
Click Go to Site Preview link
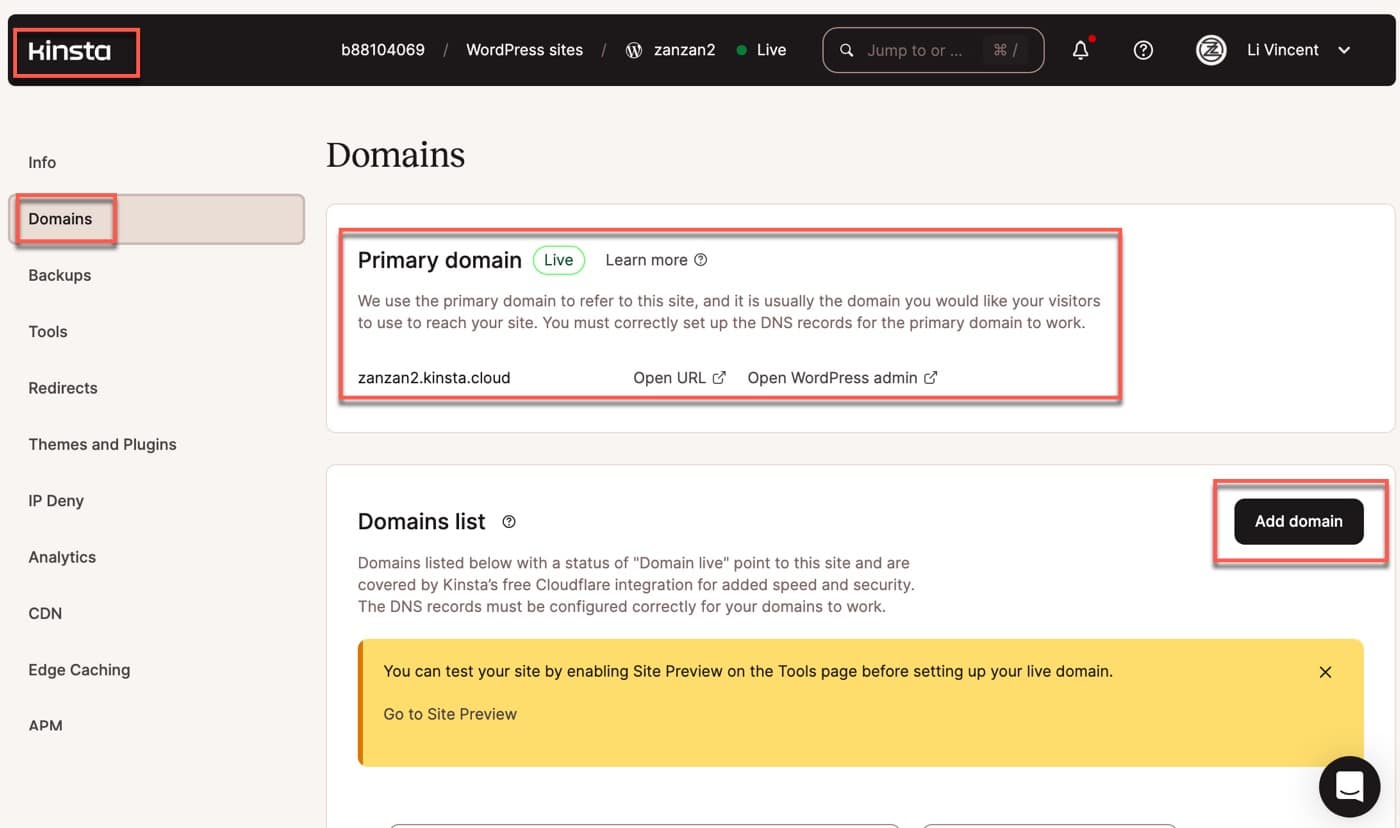pyautogui.click(x=450, y=714)
